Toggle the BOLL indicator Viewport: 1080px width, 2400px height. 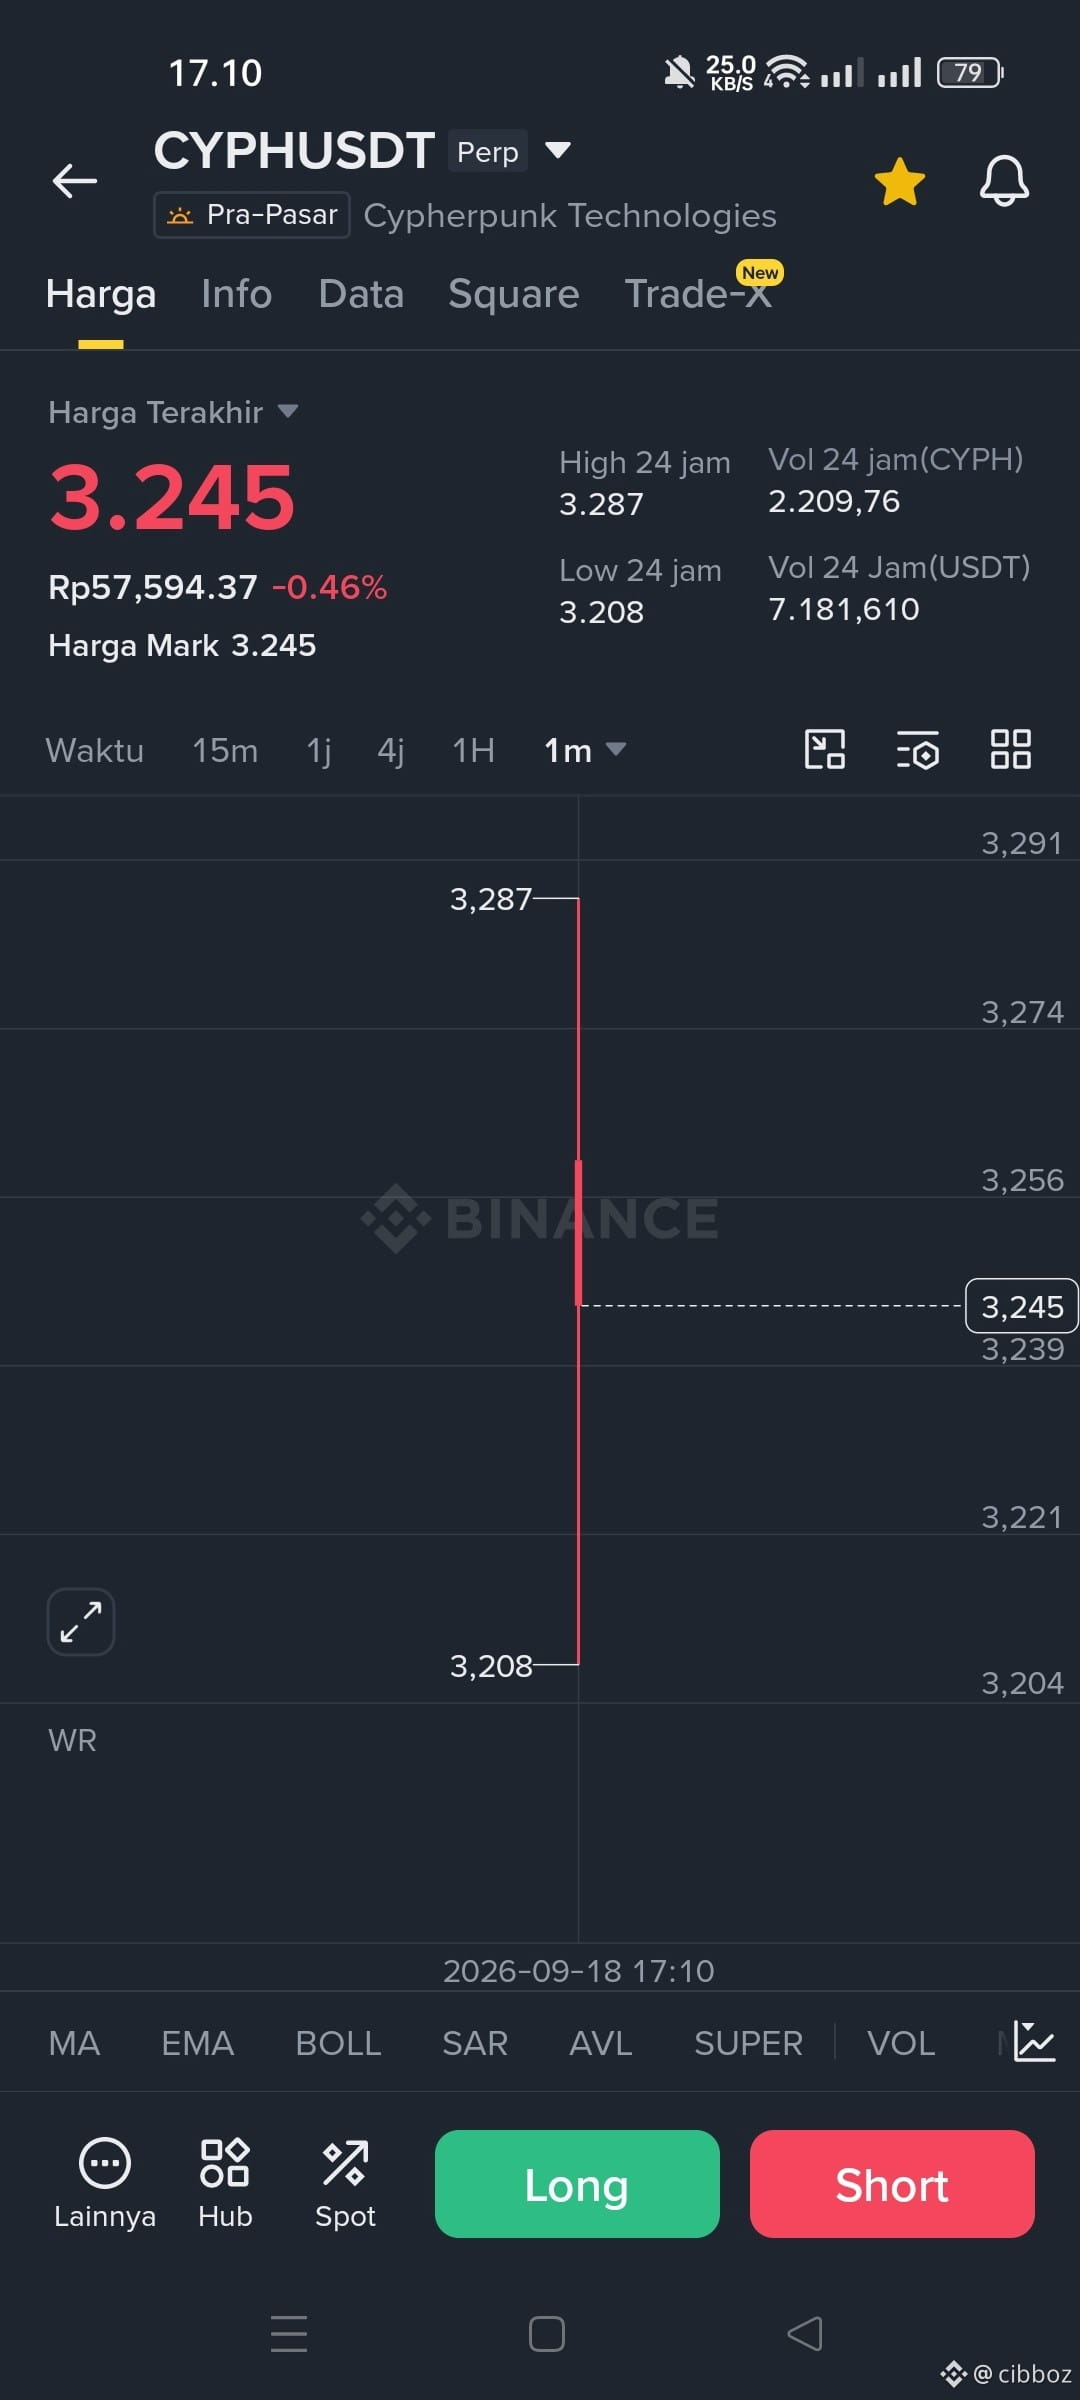(338, 2043)
